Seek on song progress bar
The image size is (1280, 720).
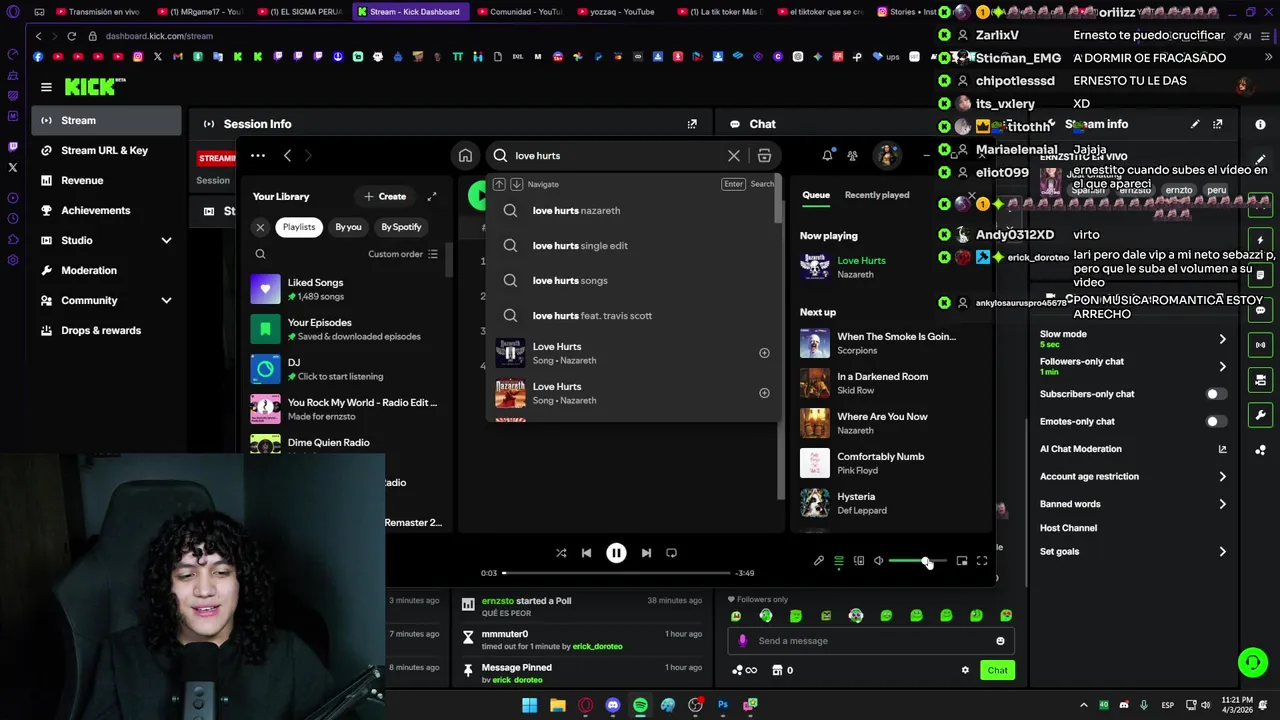(616, 573)
